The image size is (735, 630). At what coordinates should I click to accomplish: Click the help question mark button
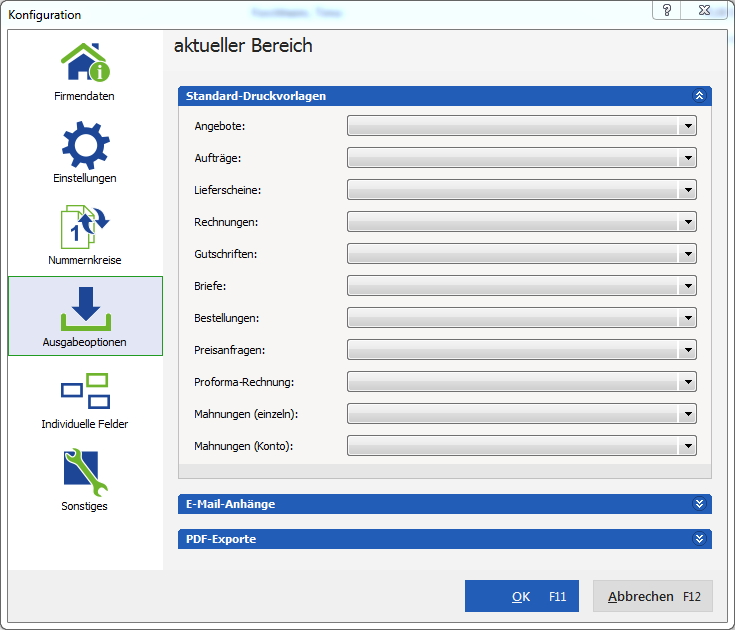point(667,10)
